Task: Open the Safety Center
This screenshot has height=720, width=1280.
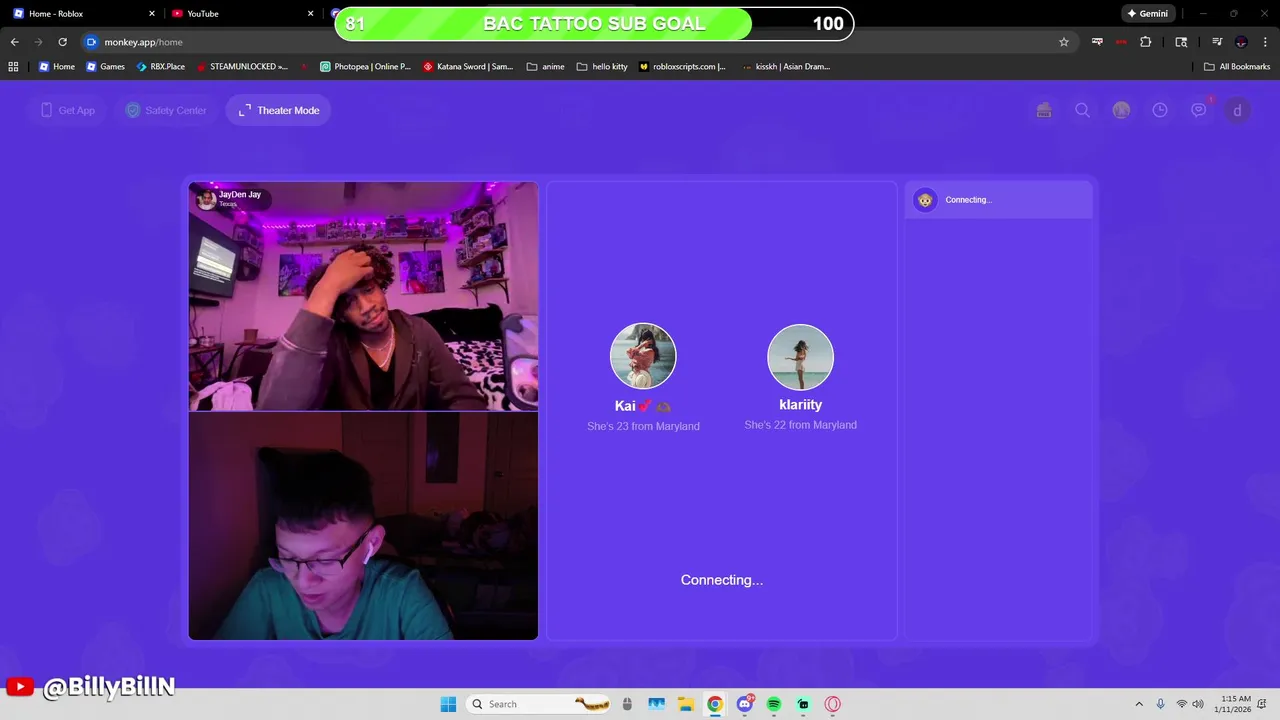Action: tap(165, 110)
